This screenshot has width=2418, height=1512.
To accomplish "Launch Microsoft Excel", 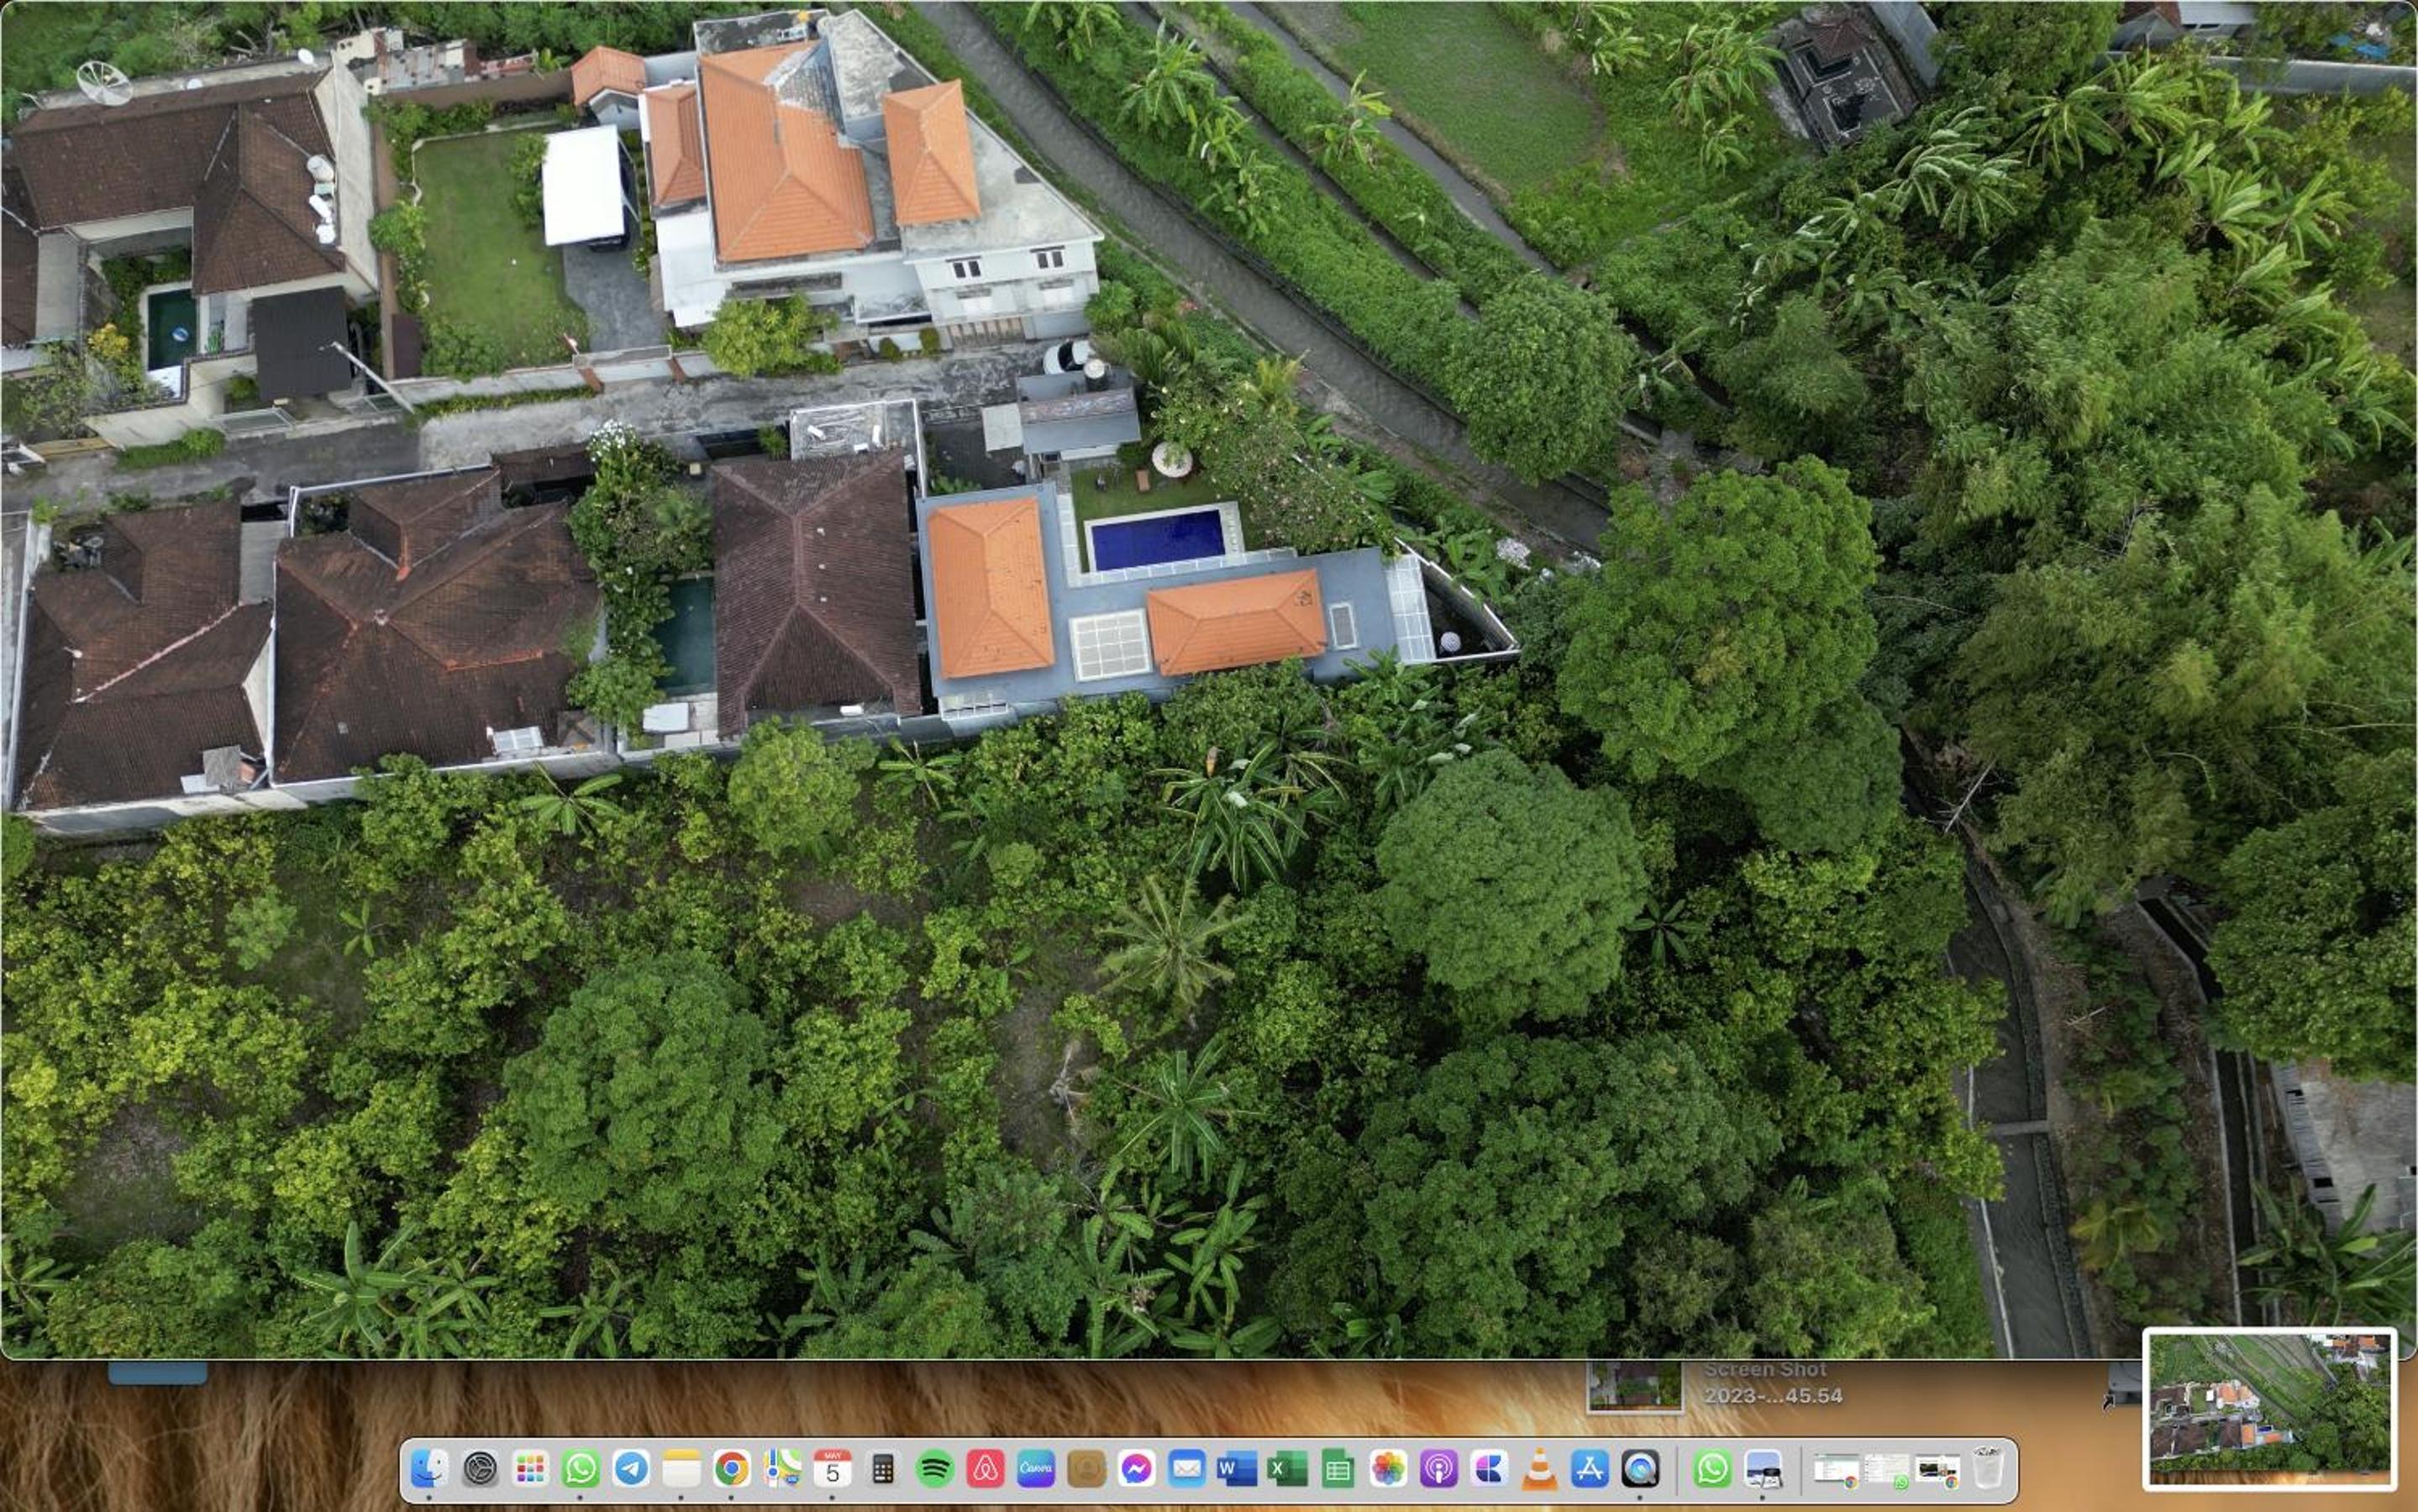I will pyautogui.click(x=1287, y=1469).
